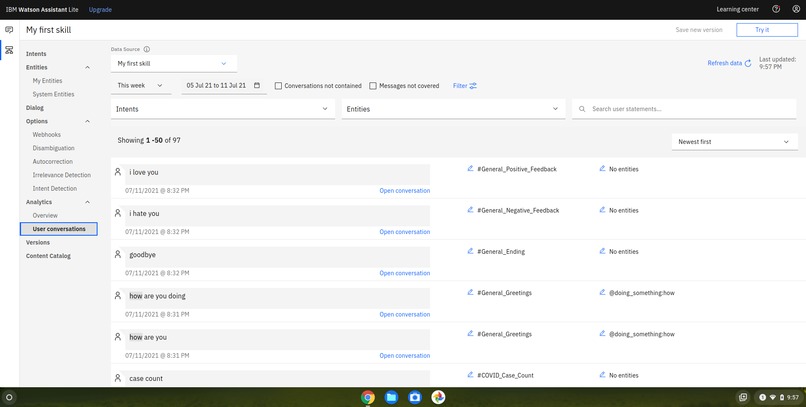
Task: Click the ChromeOS launcher circle
Action: (x=9, y=397)
